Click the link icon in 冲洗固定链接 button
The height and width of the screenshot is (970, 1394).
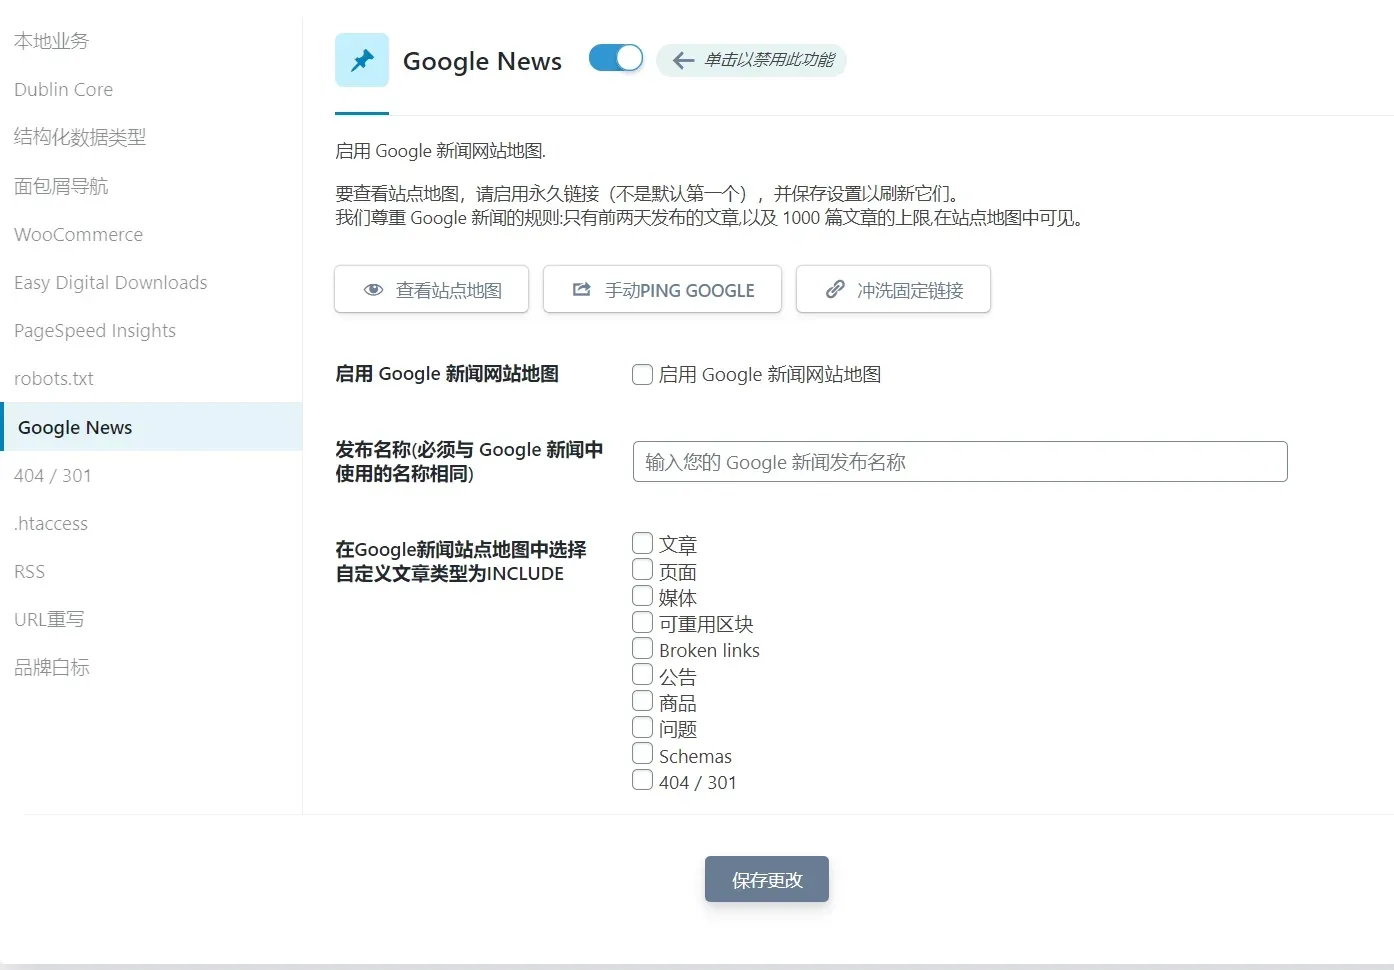coord(835,289)
